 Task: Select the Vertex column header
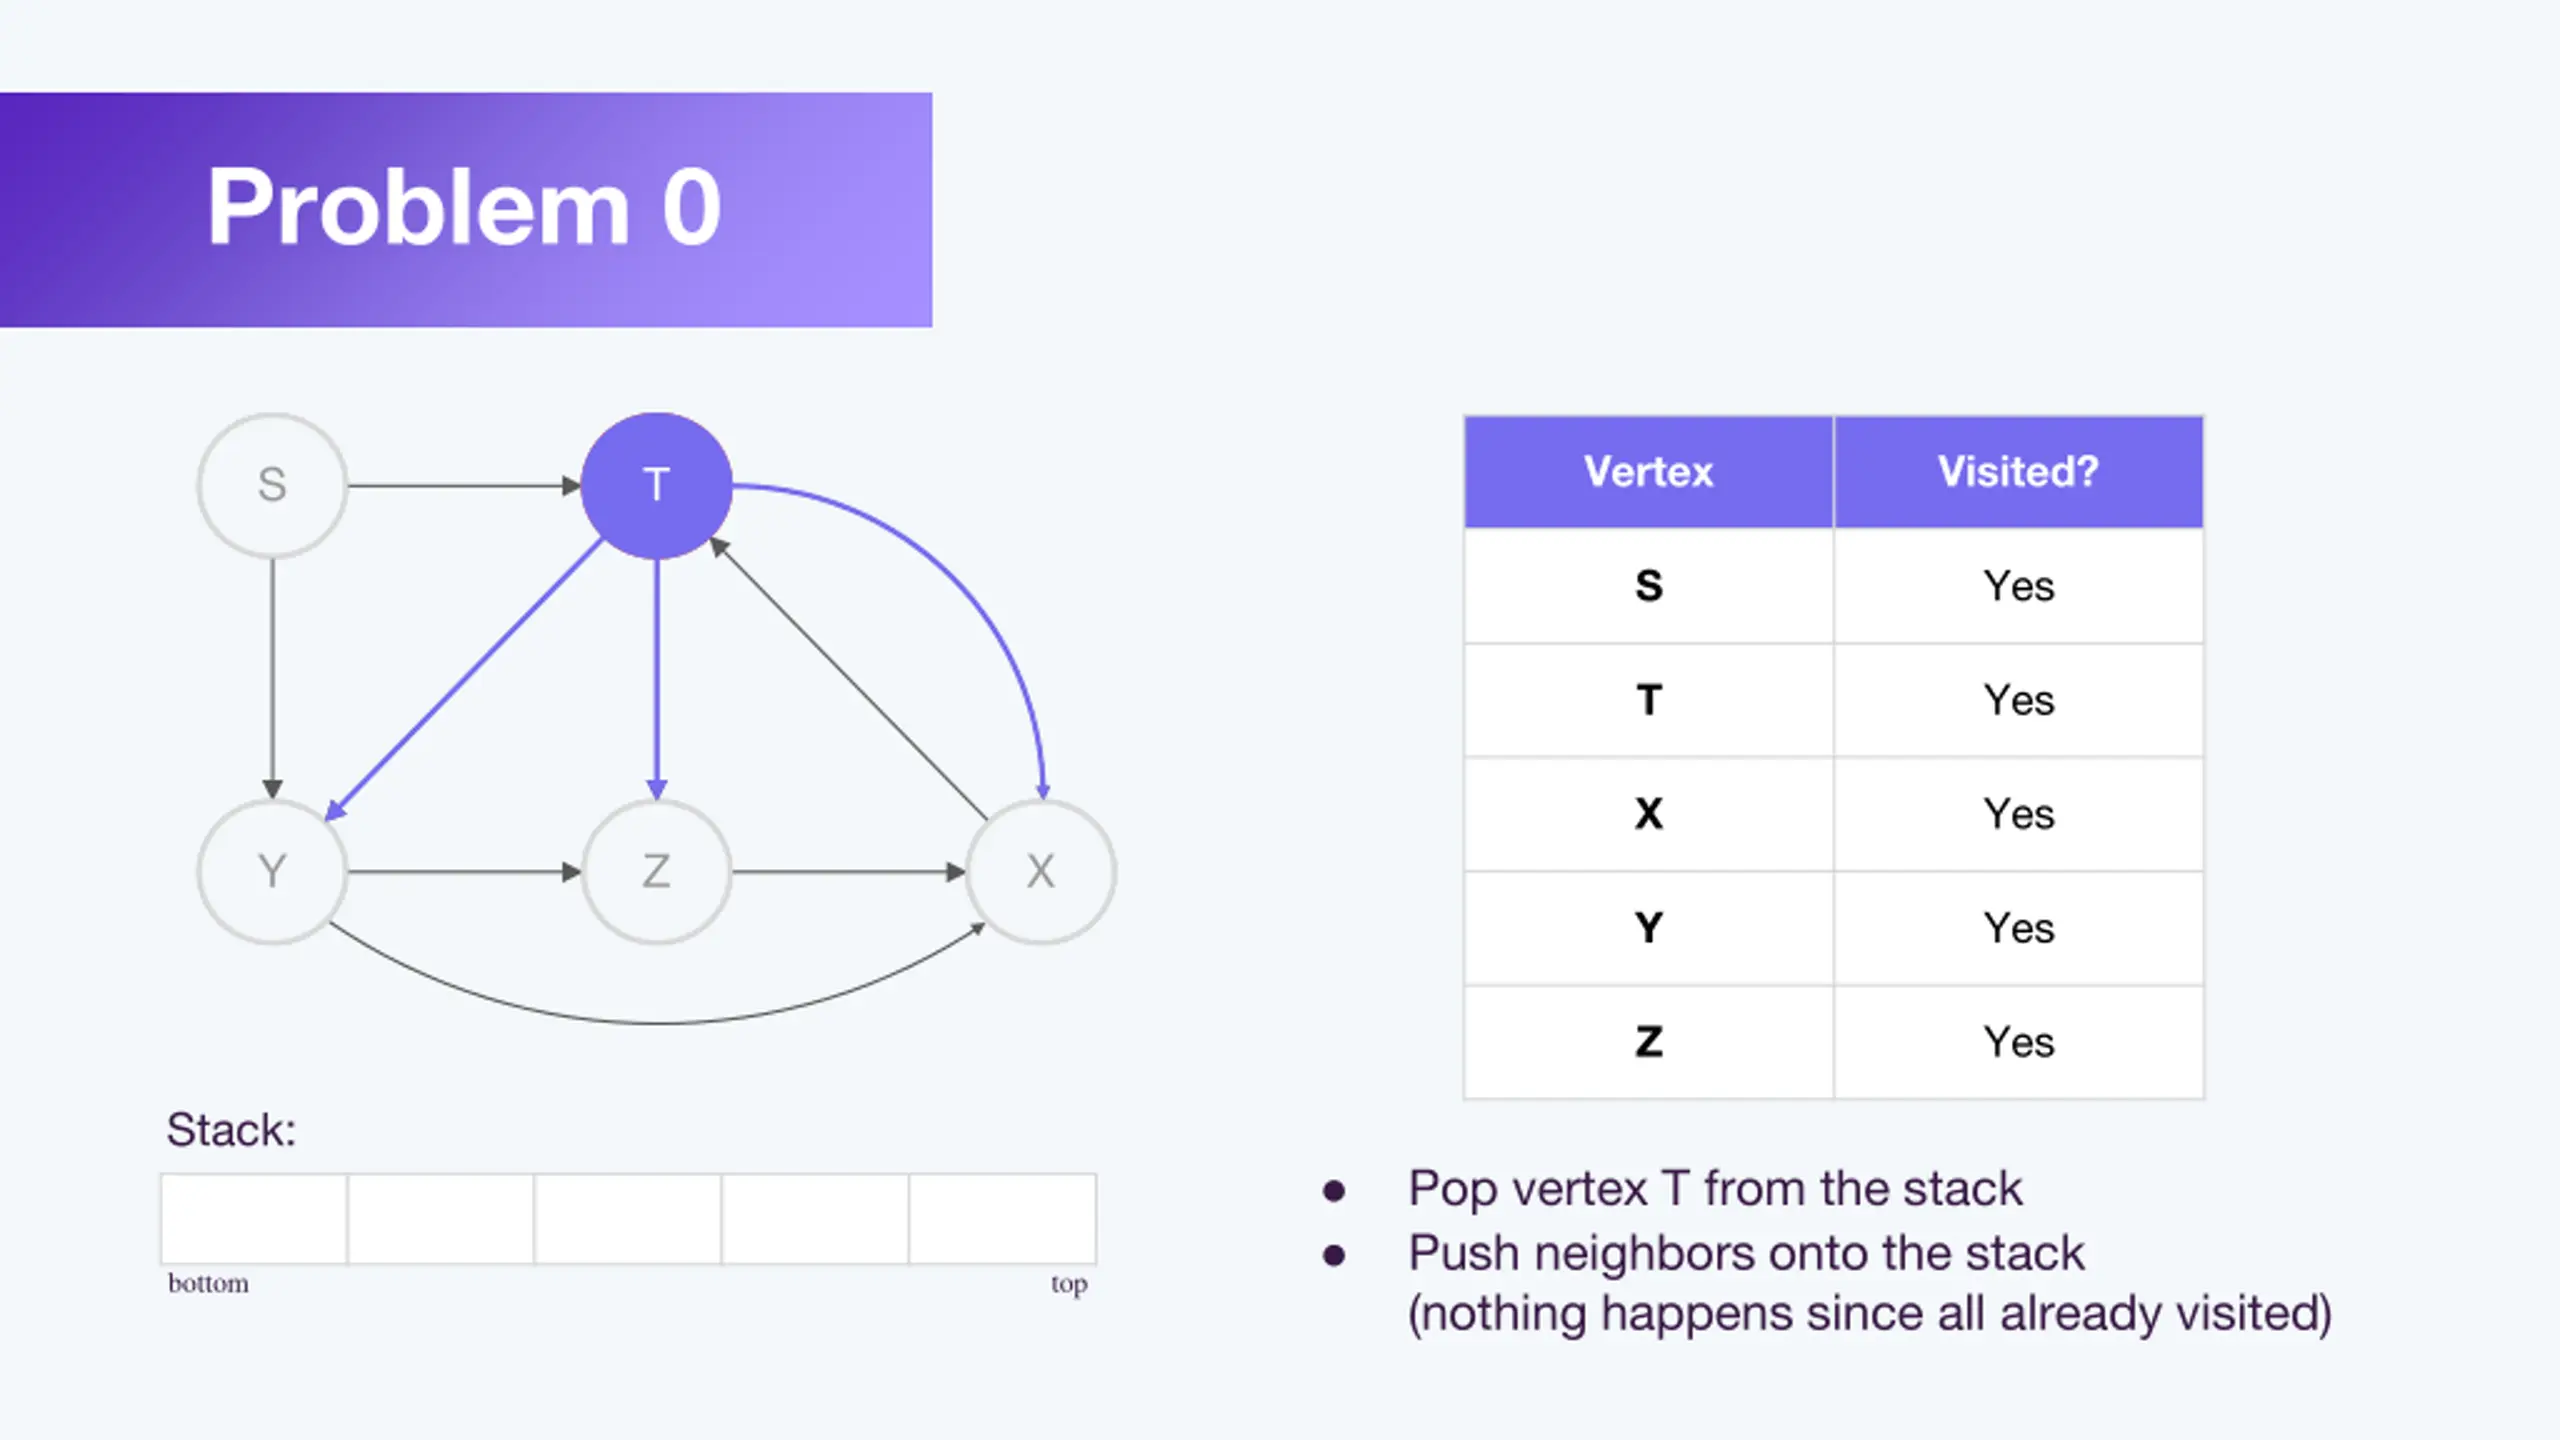[1648, 471]
